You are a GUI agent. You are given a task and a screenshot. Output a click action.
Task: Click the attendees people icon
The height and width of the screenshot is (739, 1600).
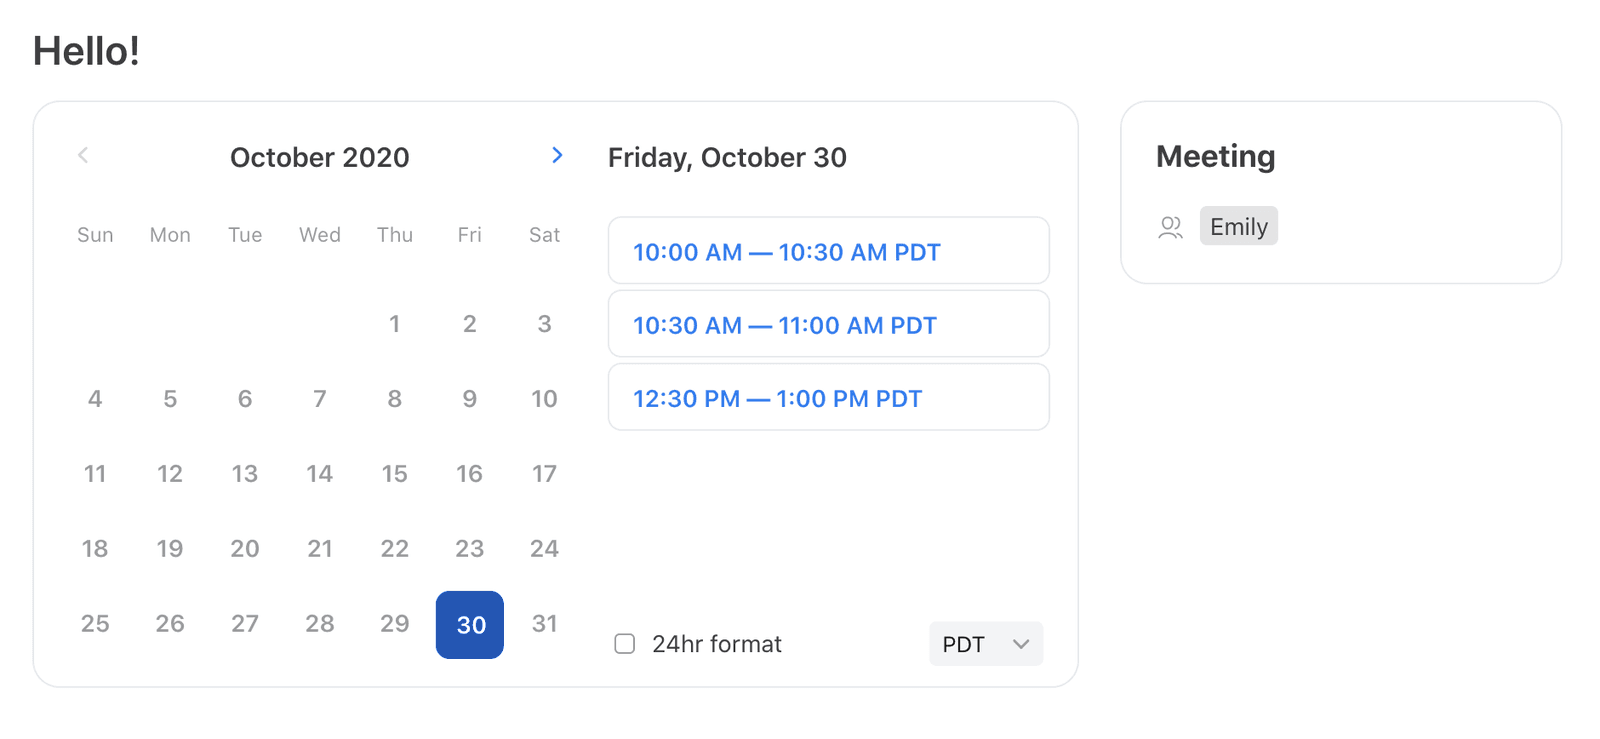(1171, 228)
